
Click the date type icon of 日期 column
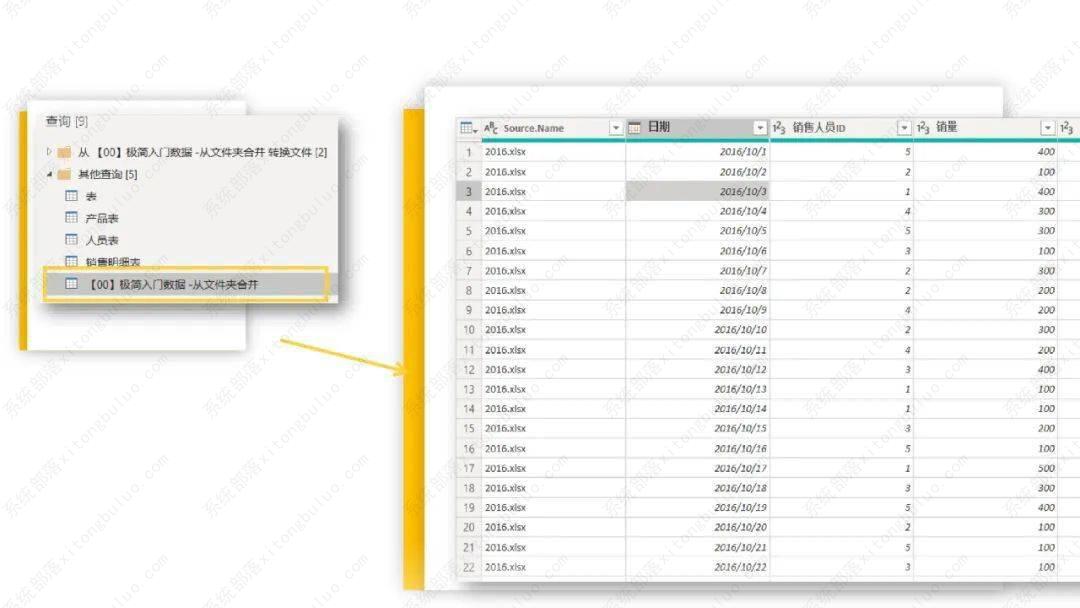pyautogui.click(x=634, y=127)
